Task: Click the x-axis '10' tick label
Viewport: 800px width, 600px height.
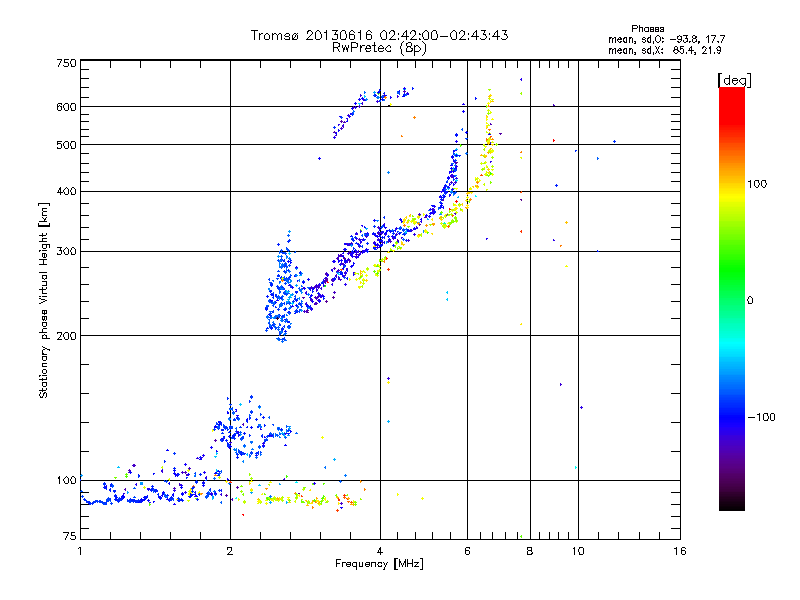Action: tap(578, 551)
